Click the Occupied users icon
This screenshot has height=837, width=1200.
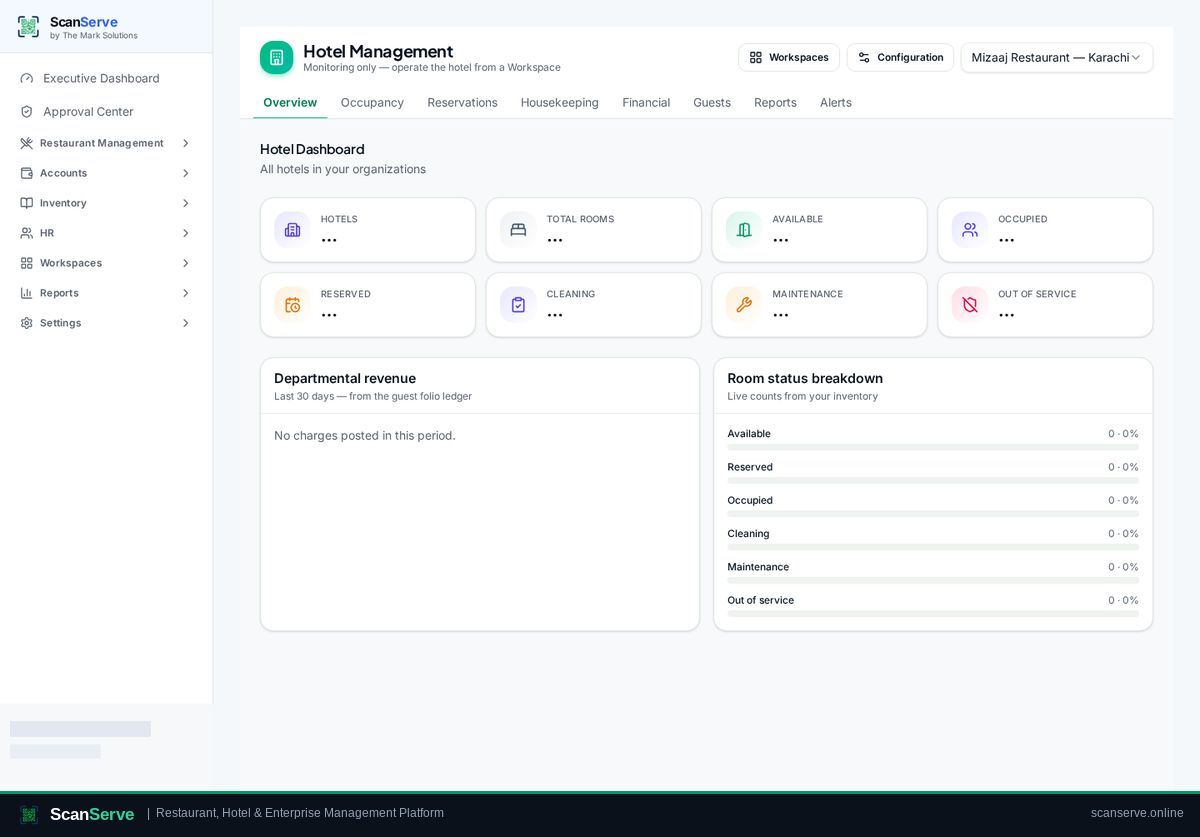point(970,229)
